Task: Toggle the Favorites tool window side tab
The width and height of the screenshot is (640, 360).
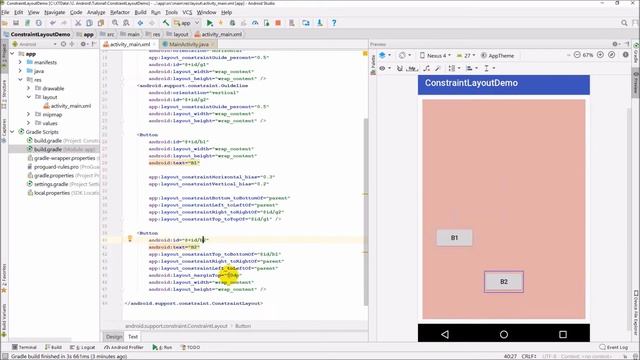Action: tap(4, 278)
